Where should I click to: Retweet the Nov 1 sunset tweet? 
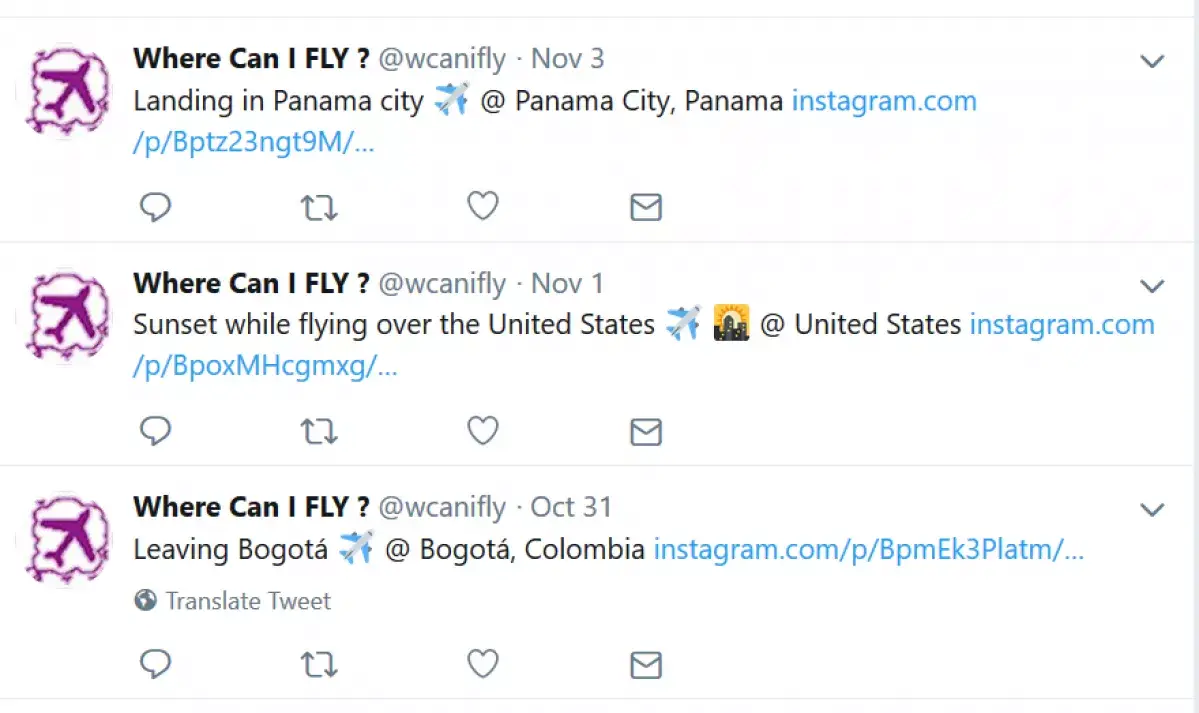tap(319, 431)
